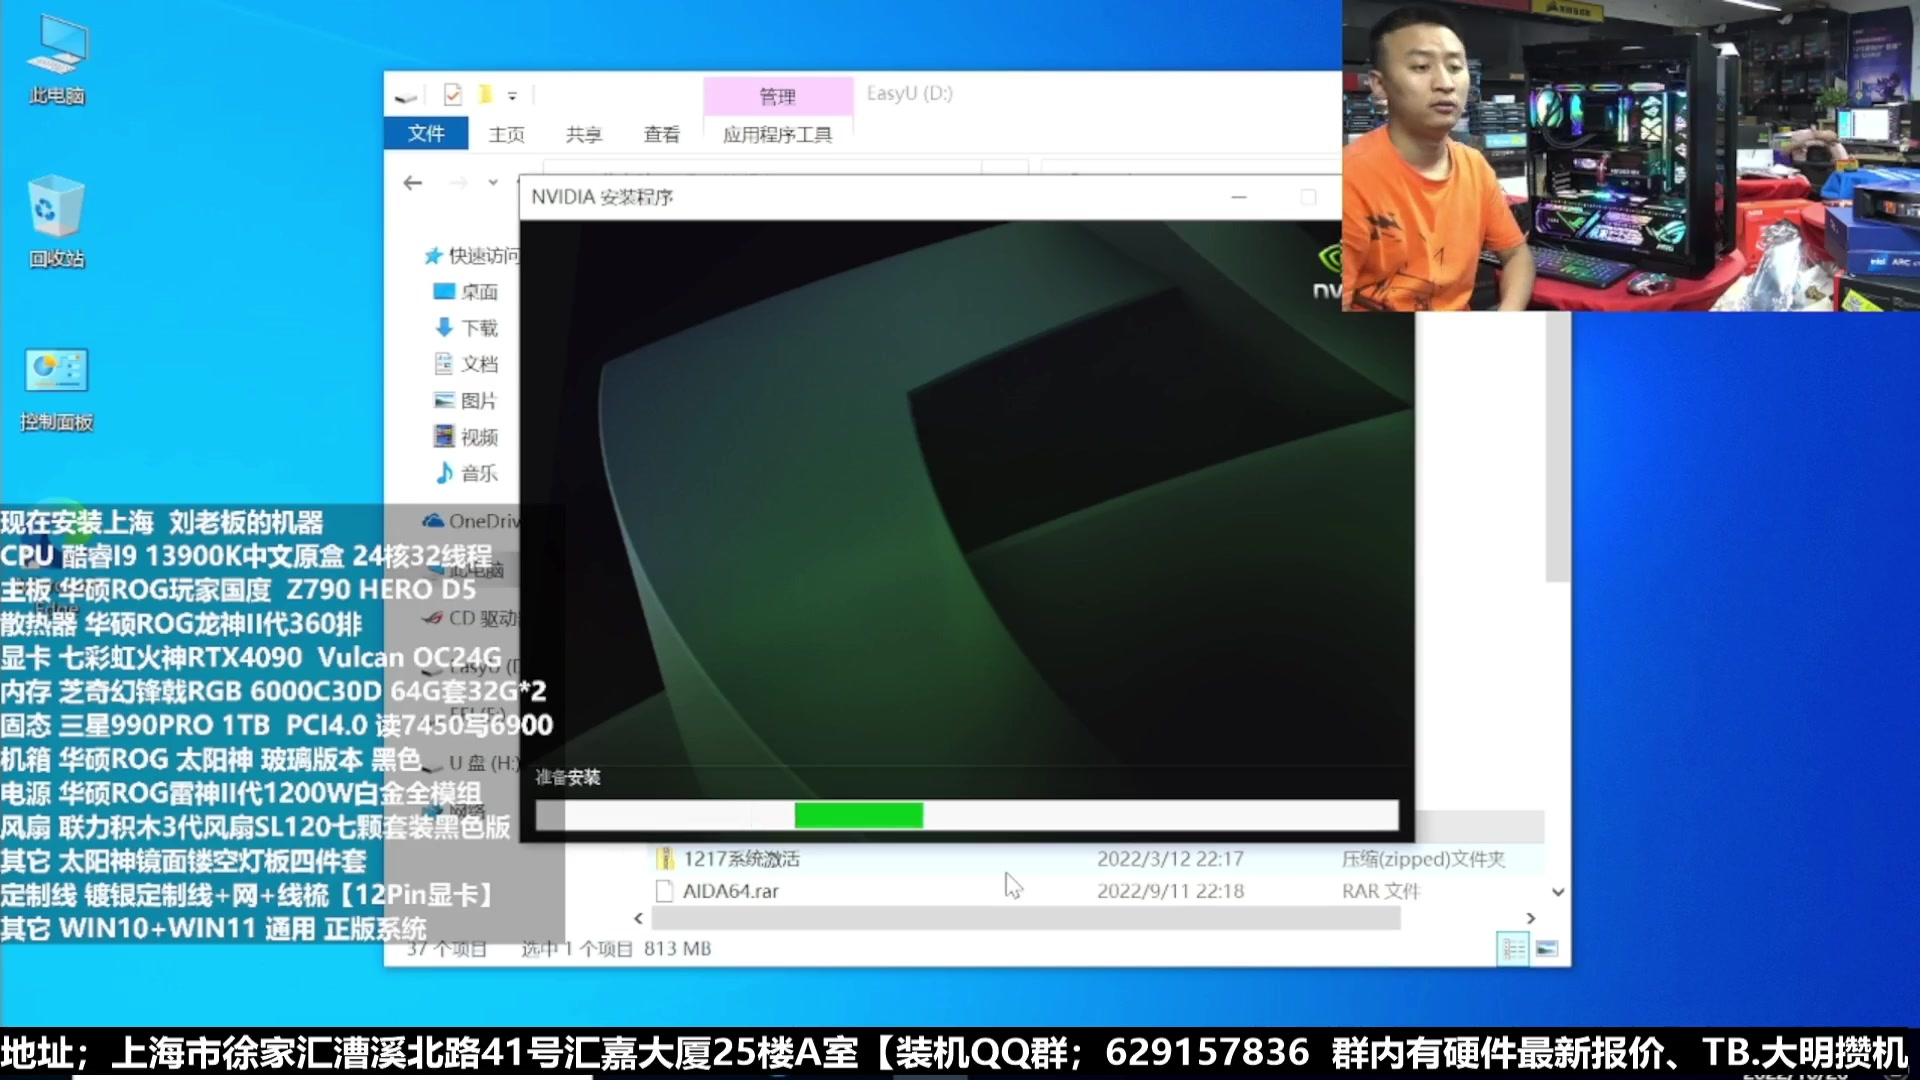This screenshot has width=1920, height=1080.
Task: Click the Explorer window system icon
Action: pyautogui.click(x=406, y=96)
